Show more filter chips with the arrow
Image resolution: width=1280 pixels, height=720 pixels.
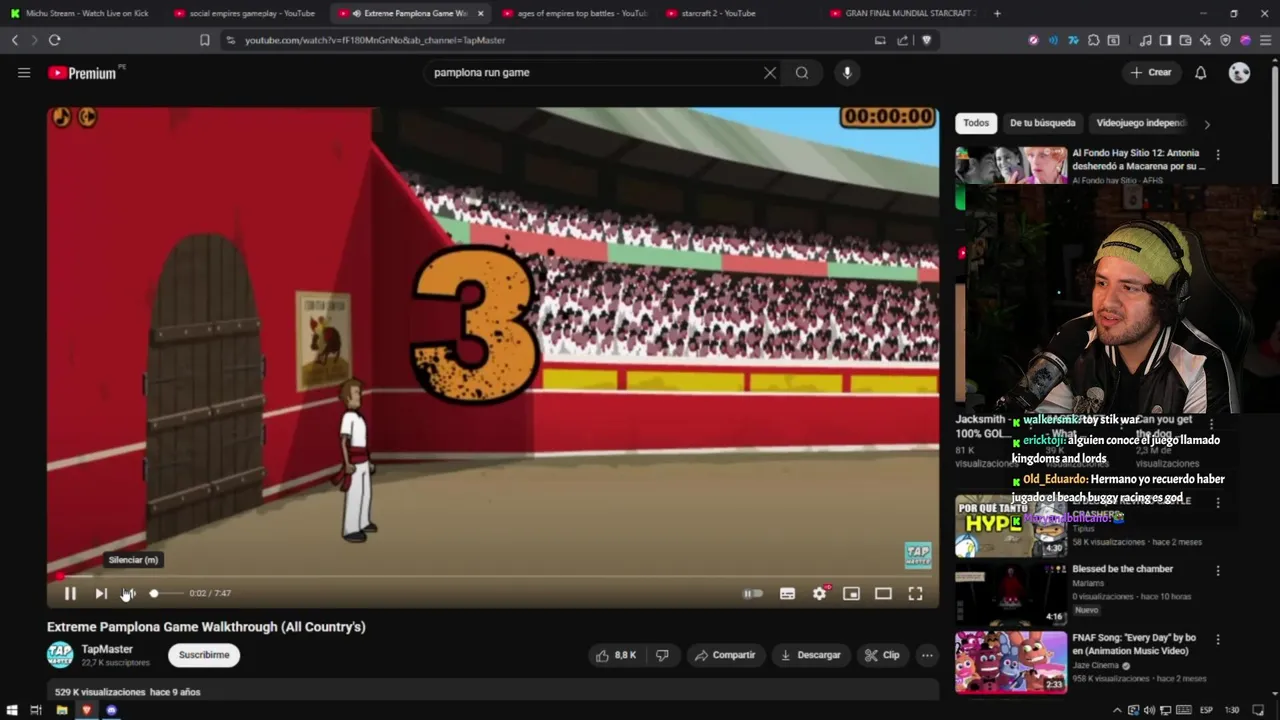coord(1206,124)
